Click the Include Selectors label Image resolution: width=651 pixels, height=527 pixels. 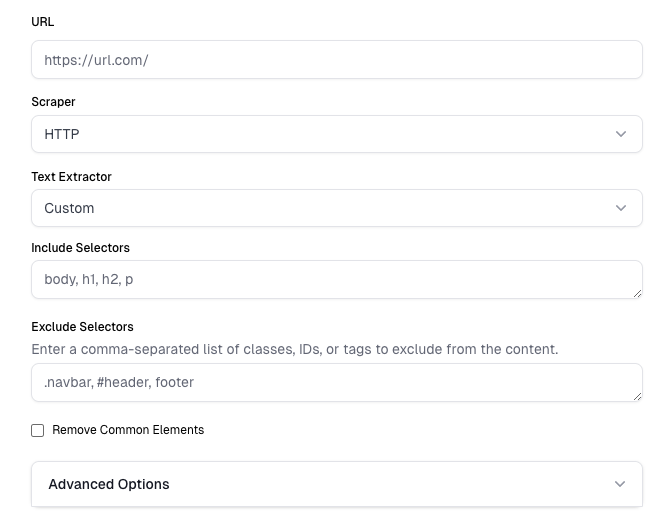coord(80,247)
